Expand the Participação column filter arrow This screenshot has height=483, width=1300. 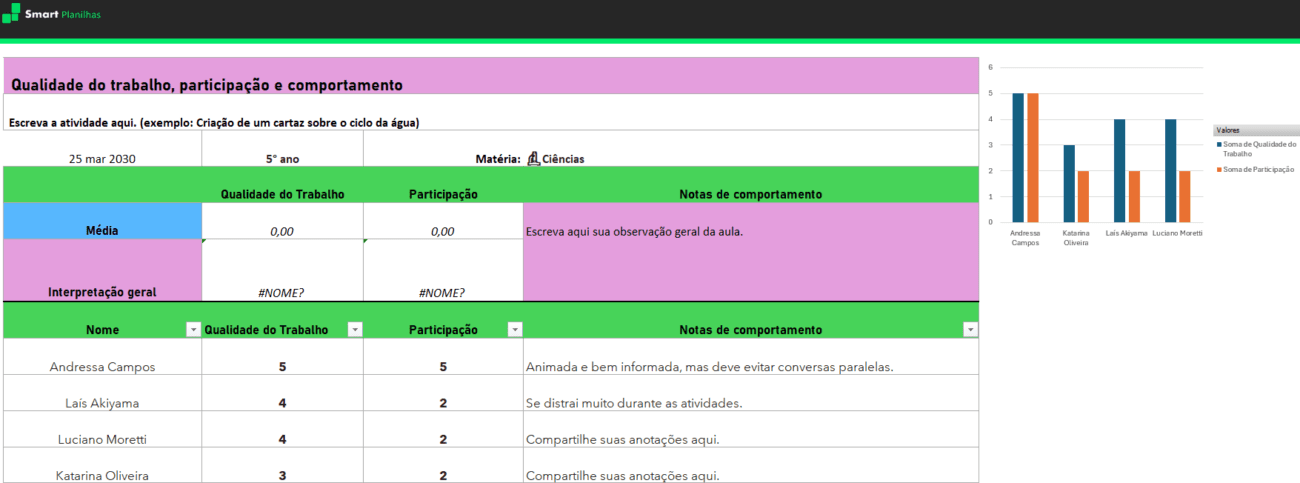pos(515,330)
